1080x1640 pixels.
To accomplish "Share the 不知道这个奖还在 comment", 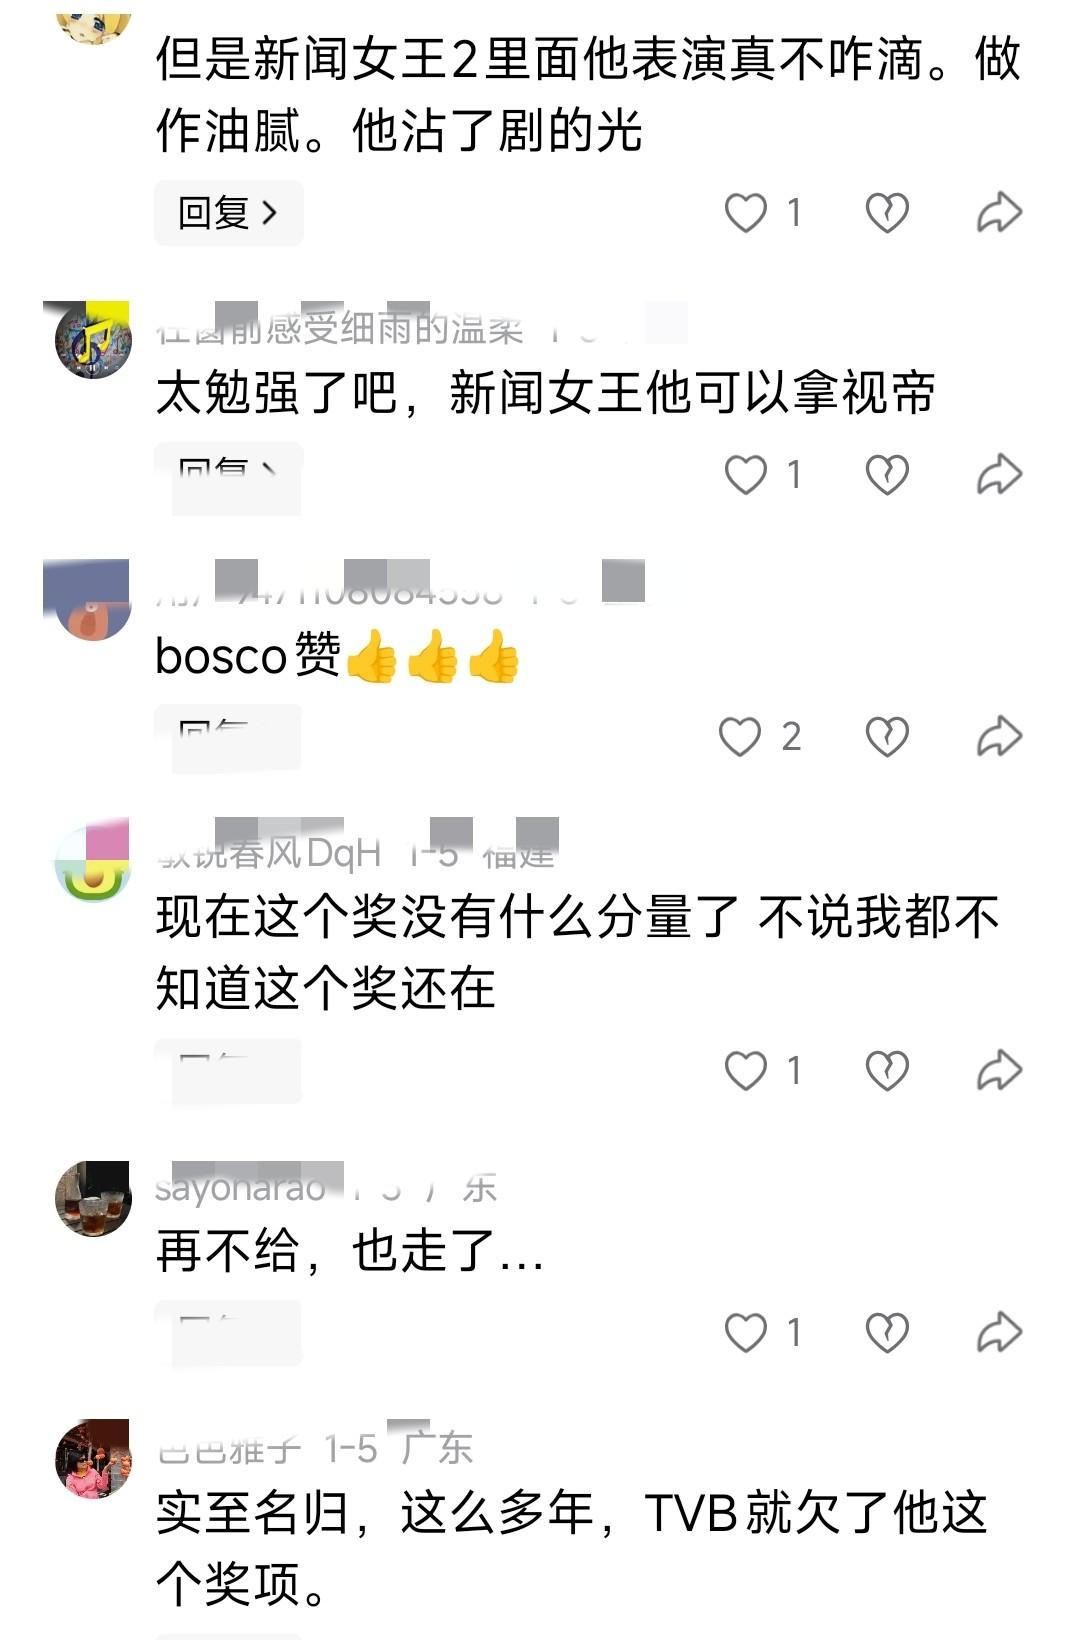I will click(999, 1071).
